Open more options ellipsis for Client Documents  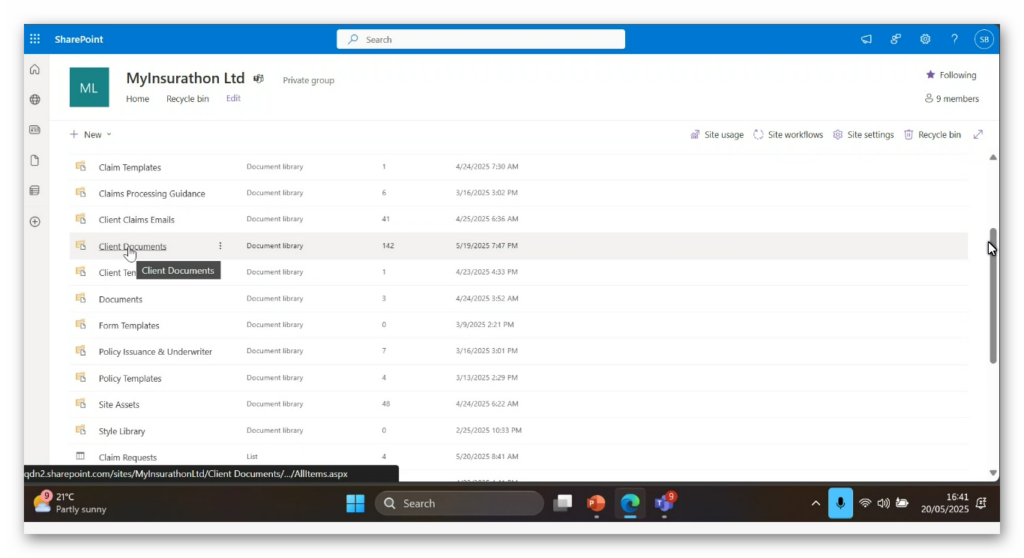(x=220, y=246)
